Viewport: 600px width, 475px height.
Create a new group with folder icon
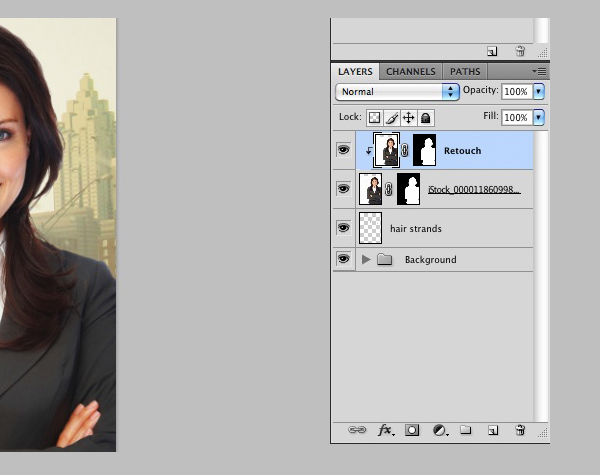(465, 430)
